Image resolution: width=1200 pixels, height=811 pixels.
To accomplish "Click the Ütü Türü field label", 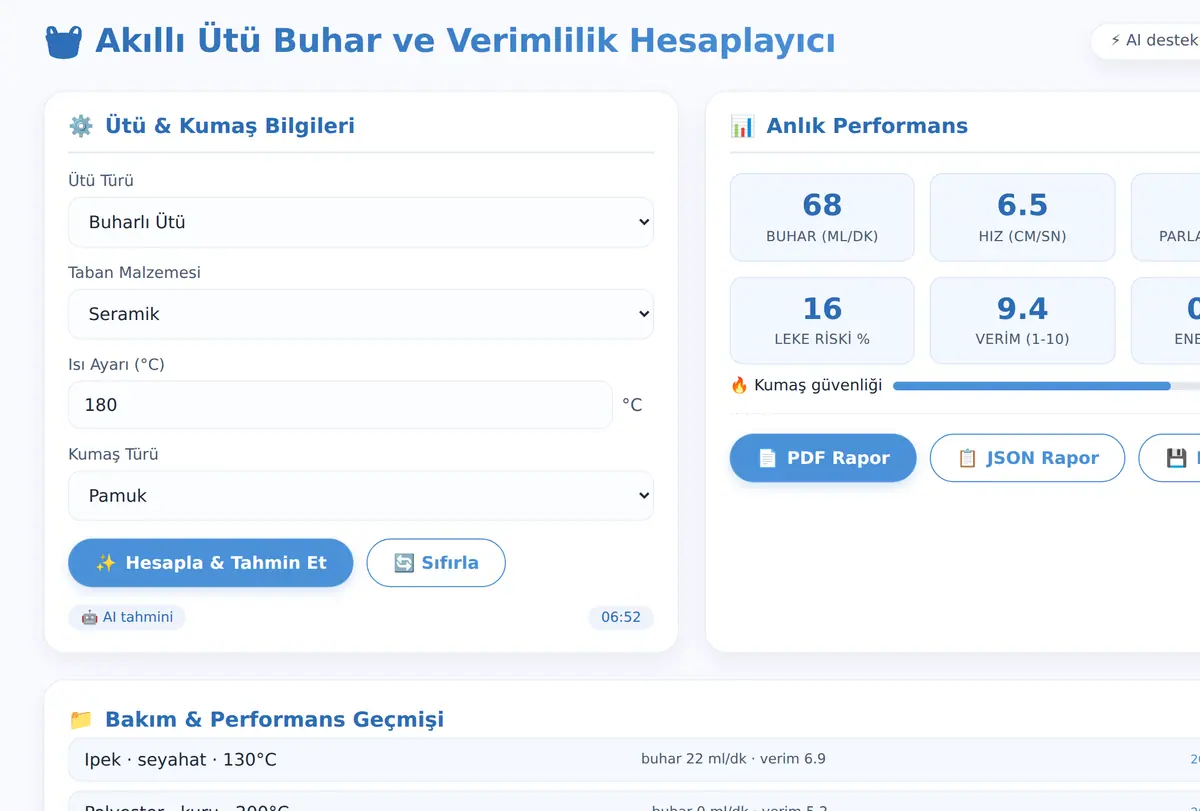I will coord(101,181).
